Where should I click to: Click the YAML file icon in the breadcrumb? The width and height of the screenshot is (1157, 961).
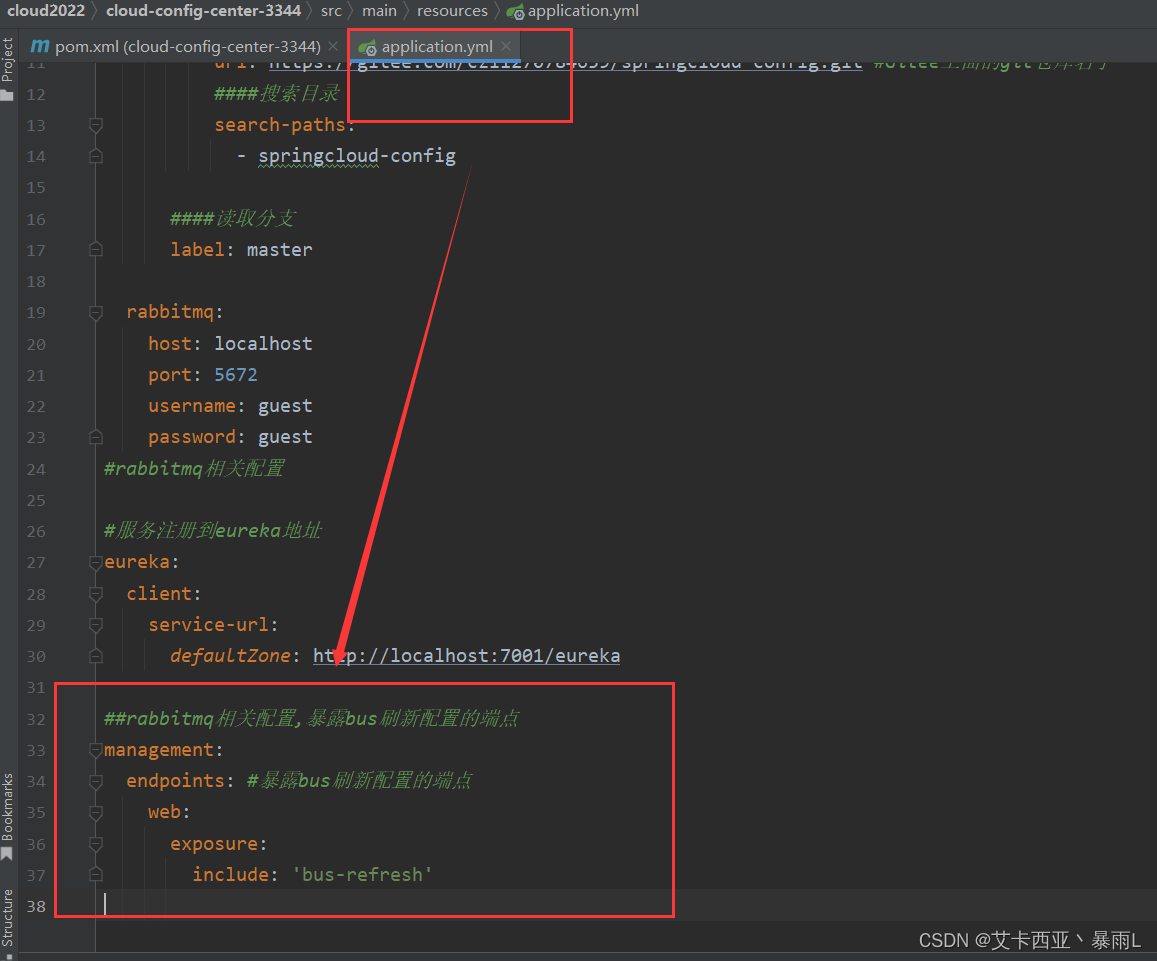coord(515,12)
